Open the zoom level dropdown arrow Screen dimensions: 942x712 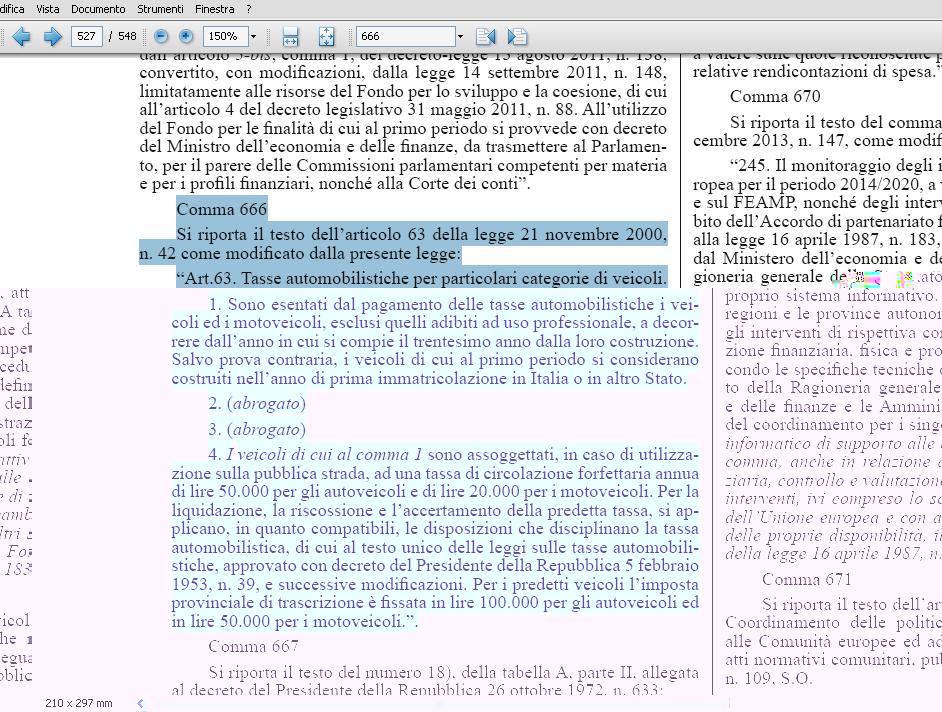coord(254,36)
